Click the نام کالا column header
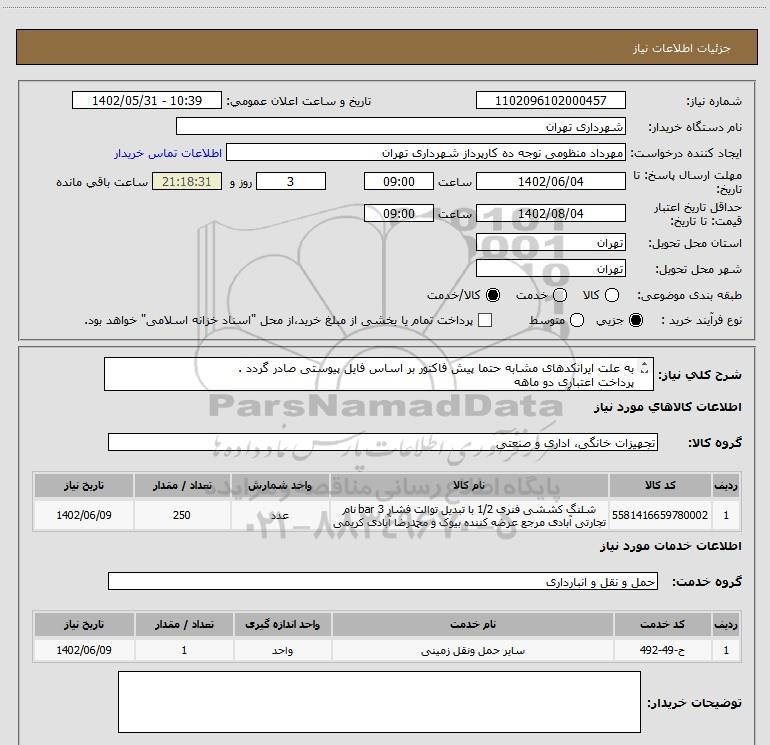 tap(469, 485)
